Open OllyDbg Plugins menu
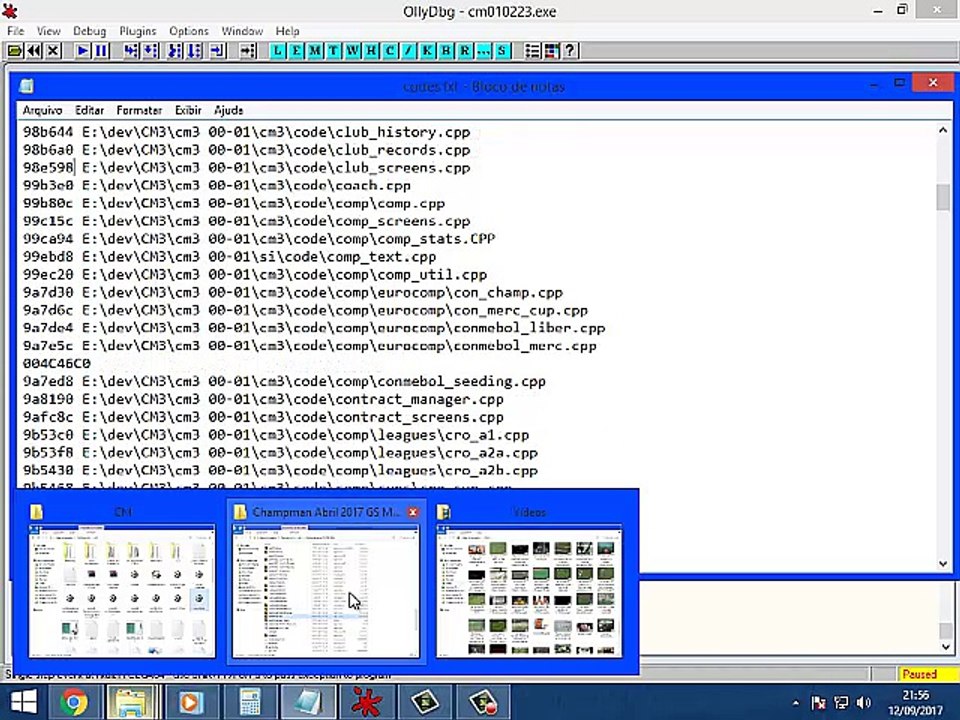Screen dimensions: 960x720 (138, 31)
